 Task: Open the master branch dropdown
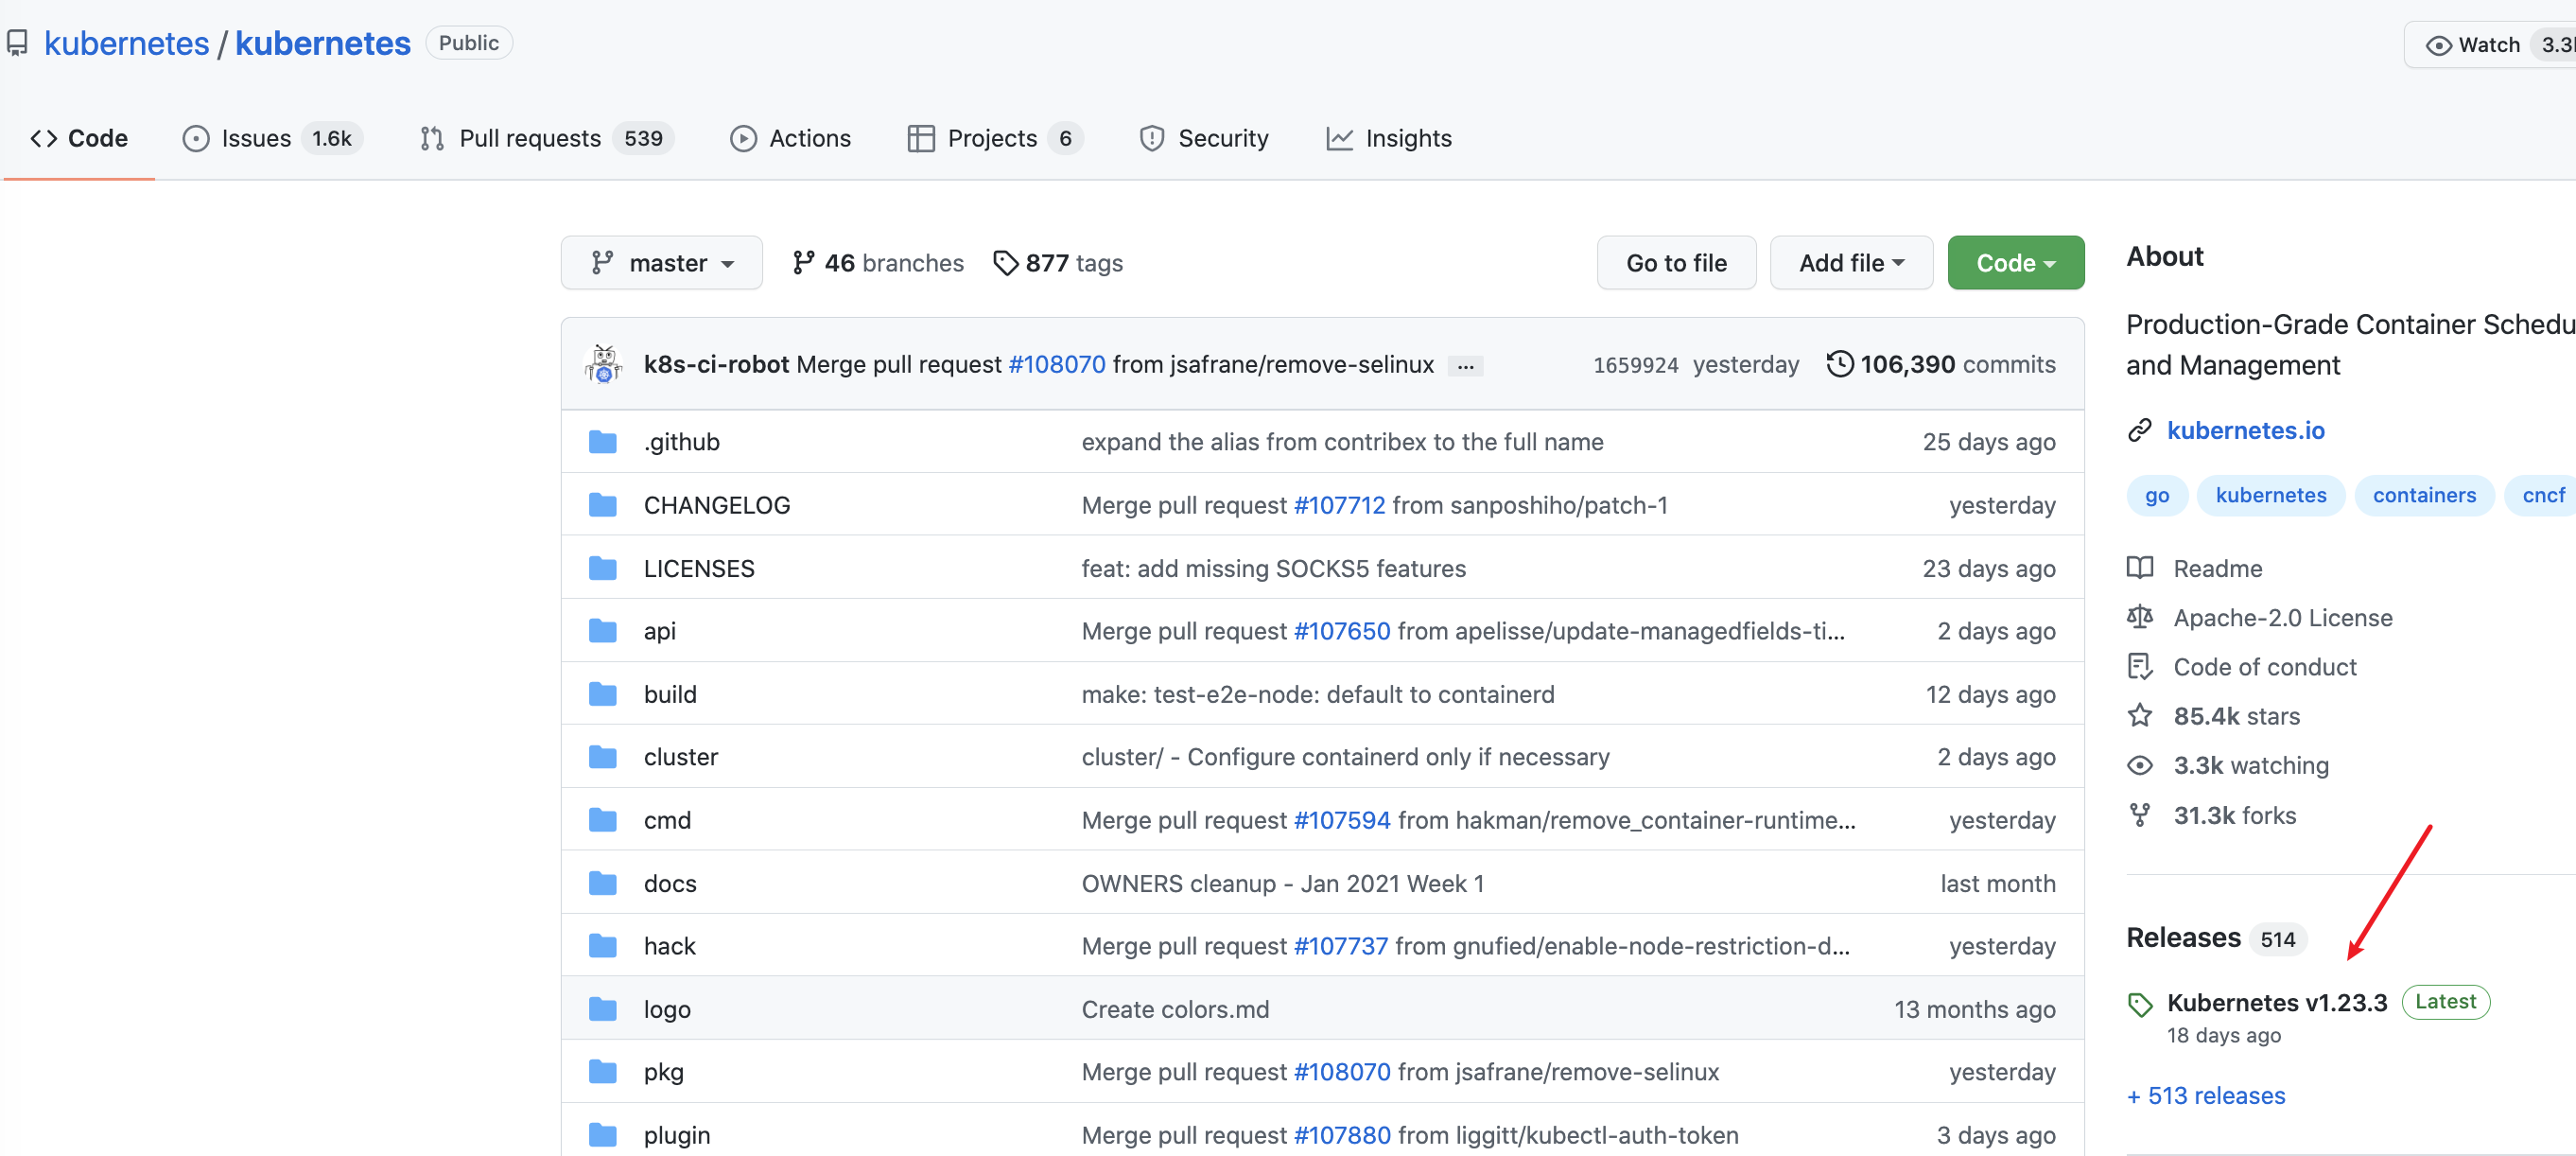tap(661, 263)
